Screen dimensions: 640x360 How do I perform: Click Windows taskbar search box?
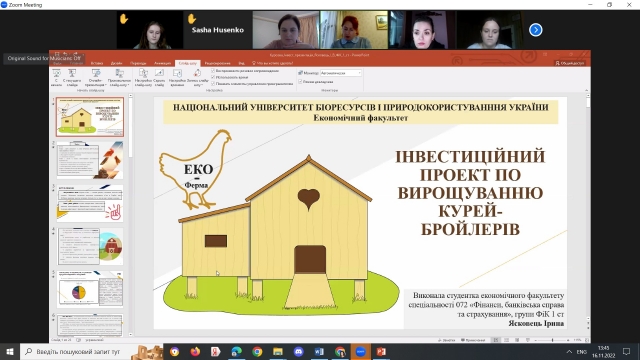click(x=91, y=351)
